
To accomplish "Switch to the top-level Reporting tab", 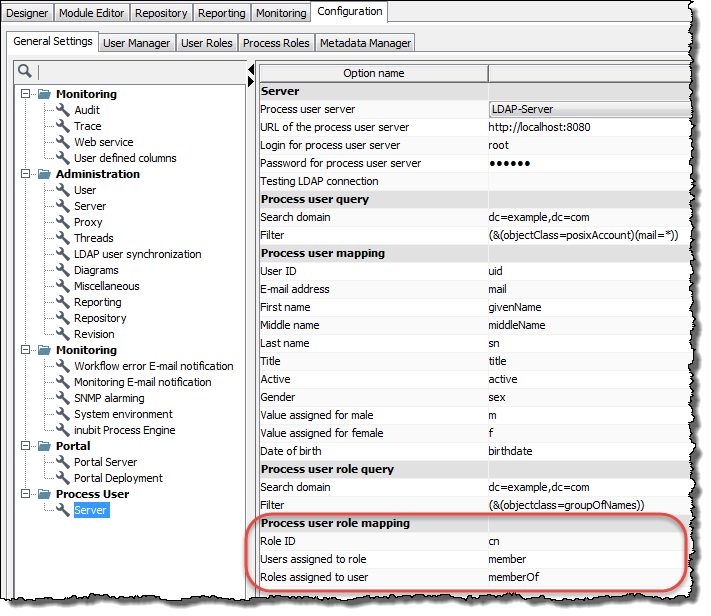I will [x=221, y=13].
